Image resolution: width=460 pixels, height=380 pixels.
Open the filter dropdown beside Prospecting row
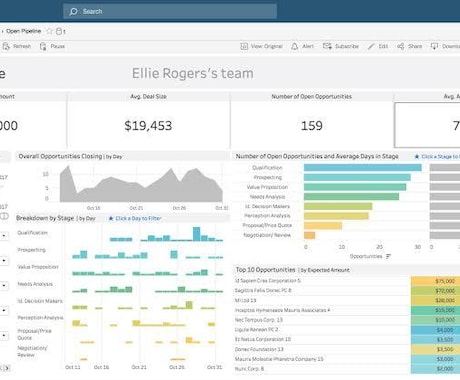4,260
